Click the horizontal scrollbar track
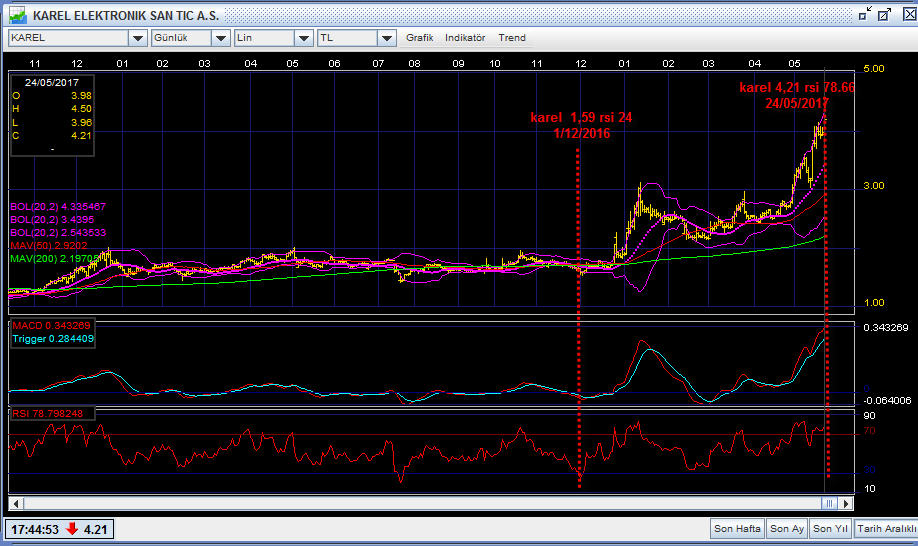 (422, 503)
